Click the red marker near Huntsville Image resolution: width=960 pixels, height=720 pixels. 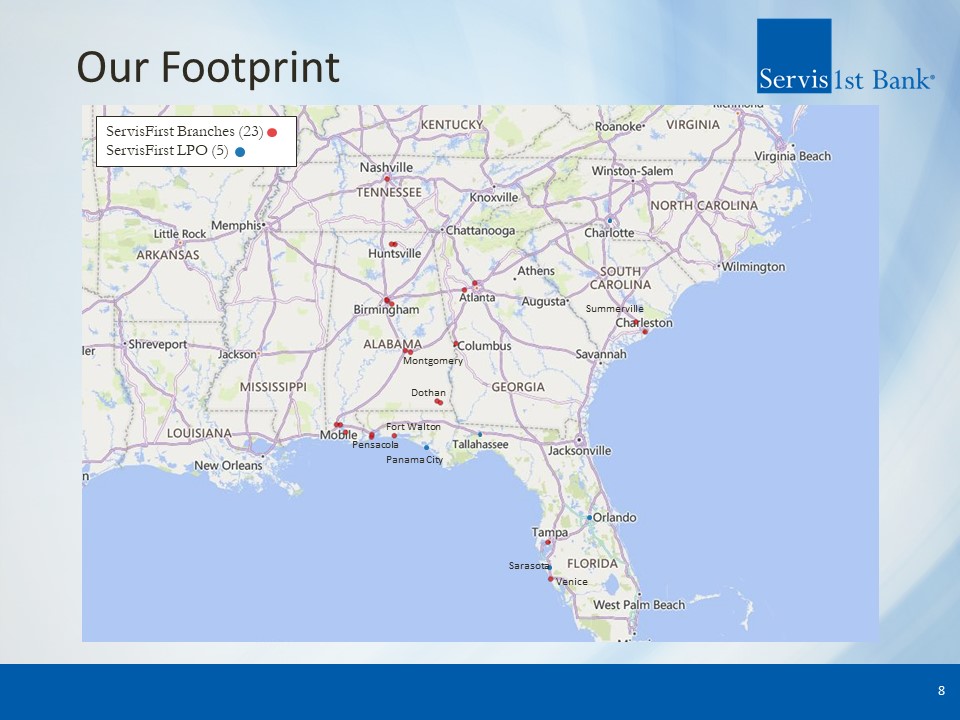[x=393, y=244]
